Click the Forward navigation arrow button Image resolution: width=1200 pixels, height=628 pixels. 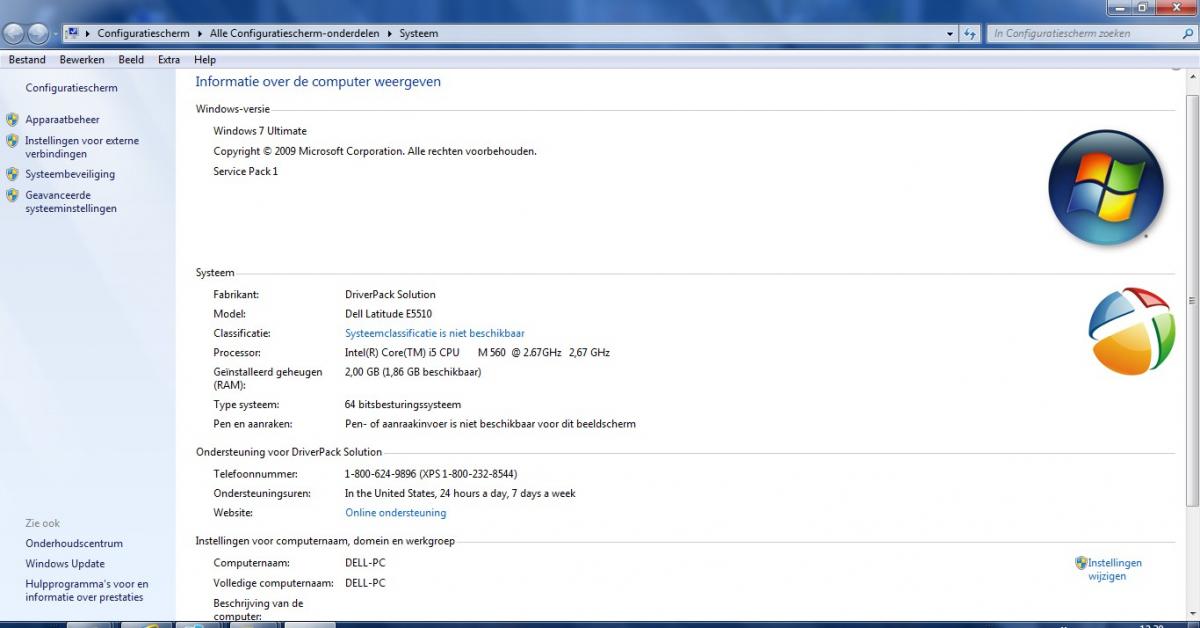point(38,33)
